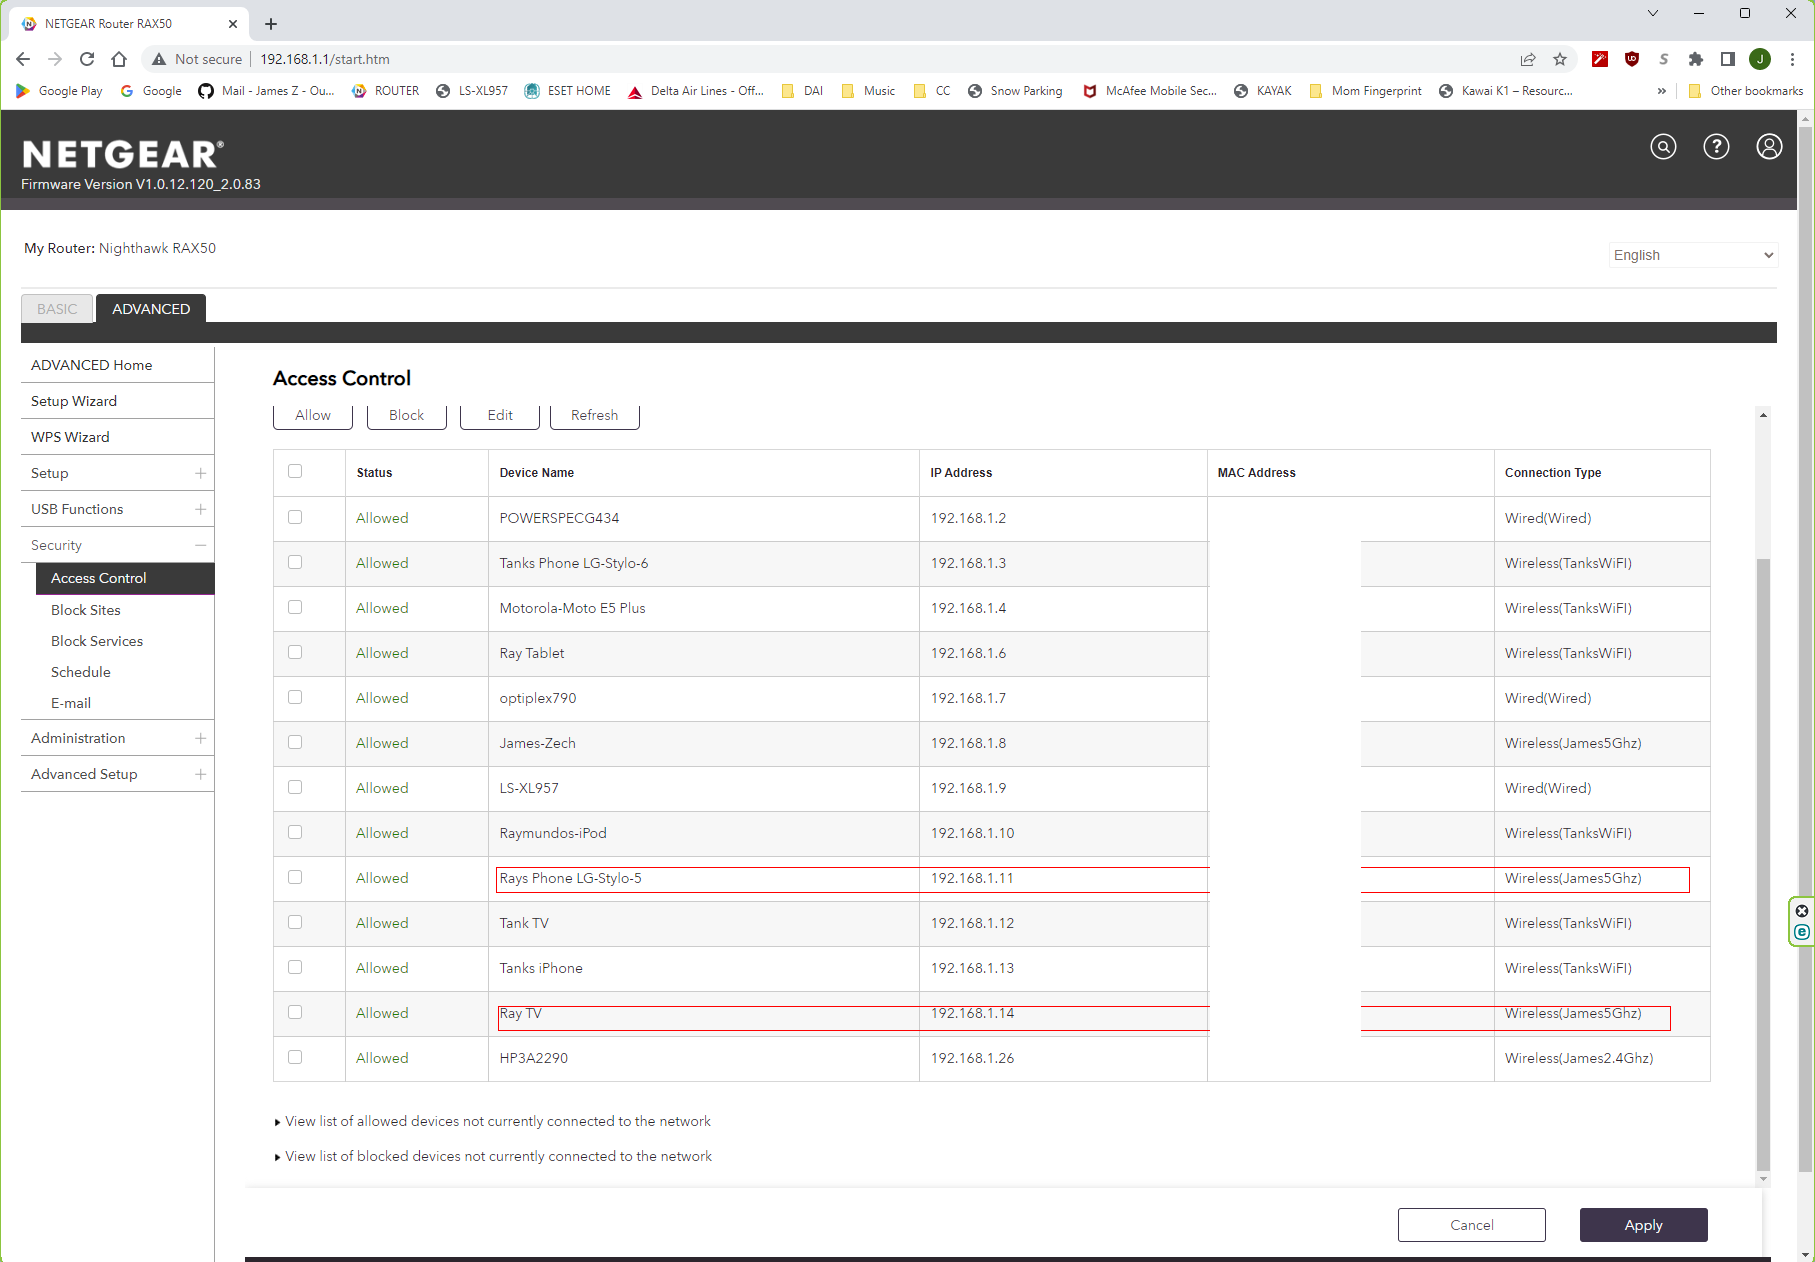This screenshot has width=1815, height=1262.
Task: Open the Extensions puzzle-piece icon
Action: (1695, 59)
